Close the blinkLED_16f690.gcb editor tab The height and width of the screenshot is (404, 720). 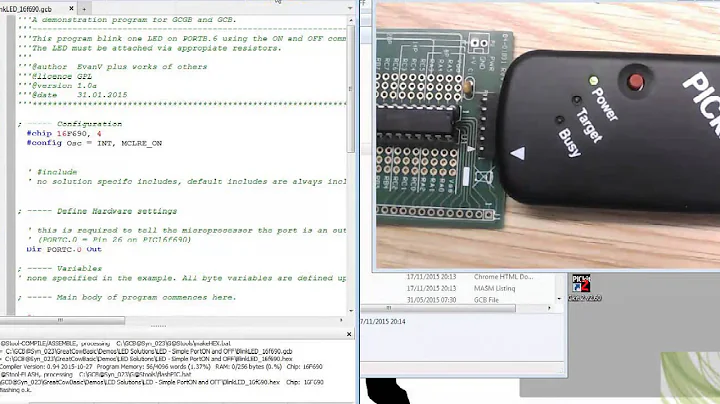pos(71,8)
